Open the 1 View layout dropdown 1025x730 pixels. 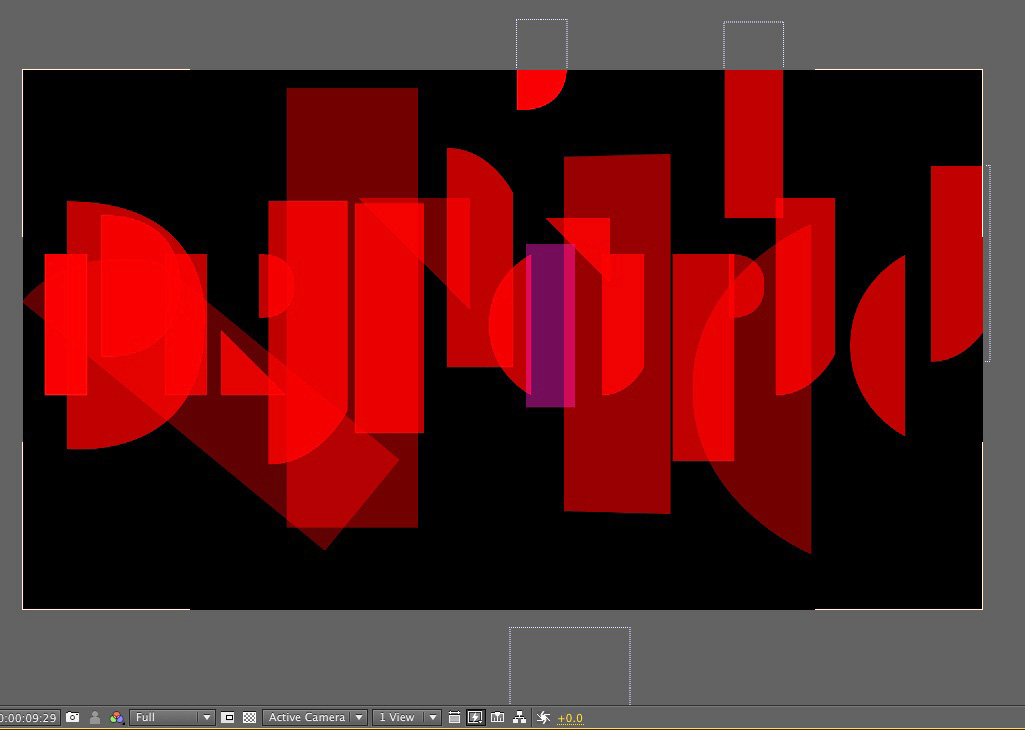406,718
